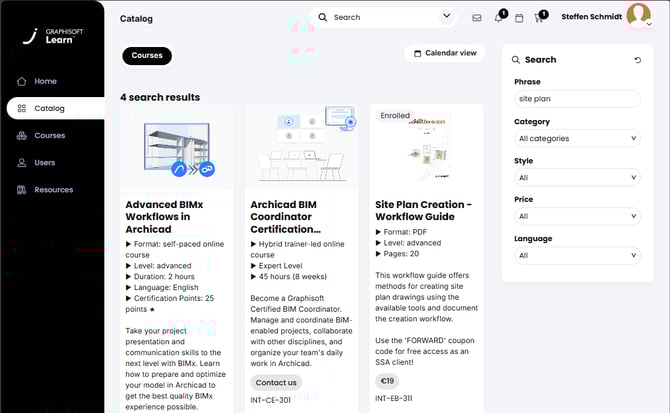This screenshot has height=413, width=670.
Task: Open the shopping cart icon
Action: tap(540, 17)
